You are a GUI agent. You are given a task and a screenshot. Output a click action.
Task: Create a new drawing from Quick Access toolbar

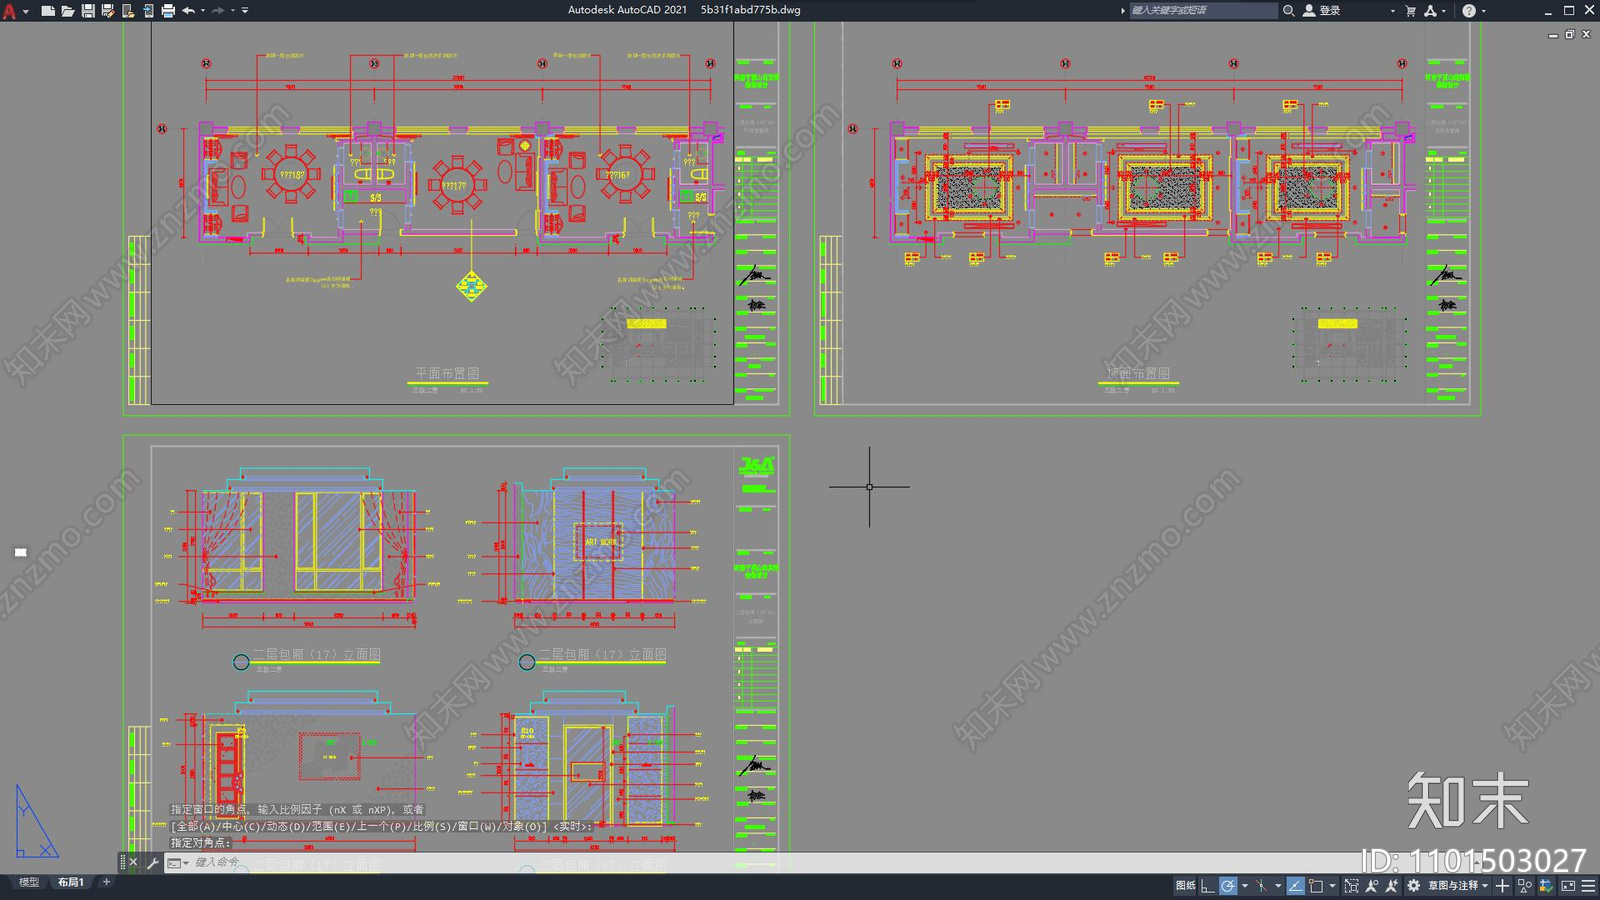coord(47,10)
